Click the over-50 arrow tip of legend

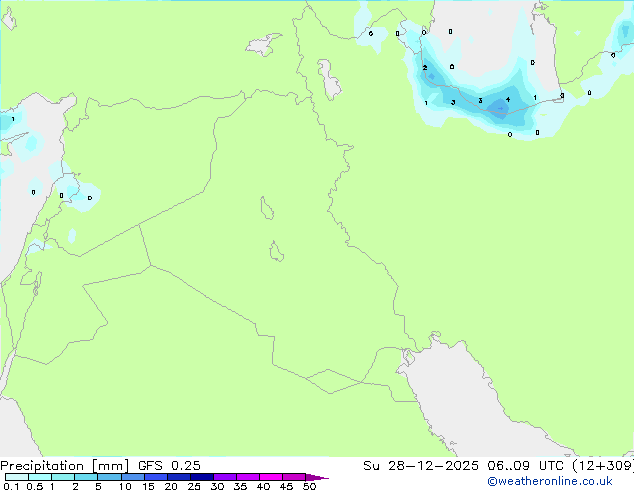317,477
